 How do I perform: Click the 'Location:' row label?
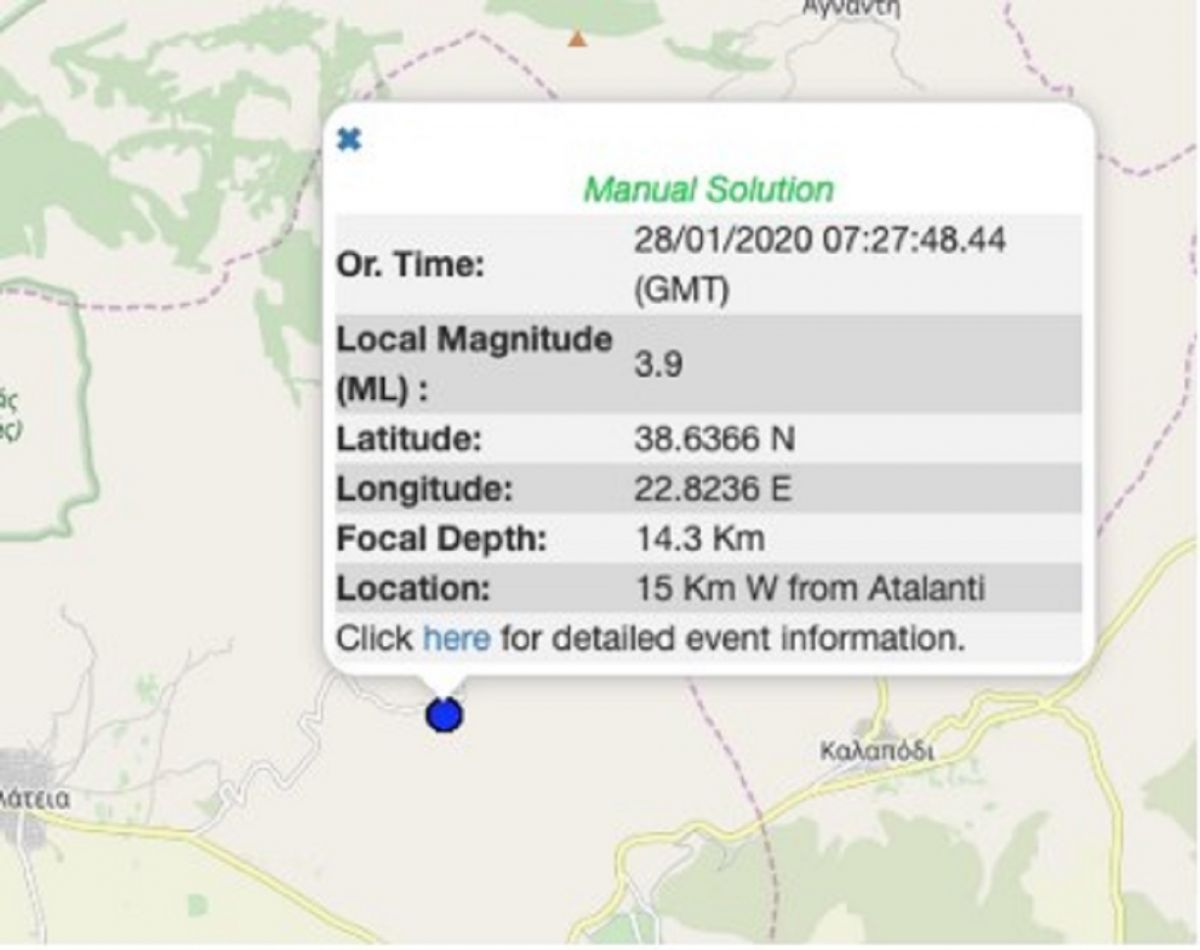tap(414, 588)
